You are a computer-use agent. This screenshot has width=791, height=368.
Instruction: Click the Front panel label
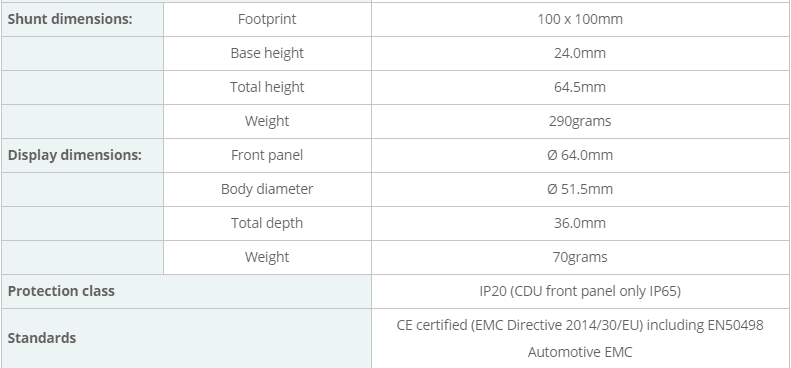[267, 155]
